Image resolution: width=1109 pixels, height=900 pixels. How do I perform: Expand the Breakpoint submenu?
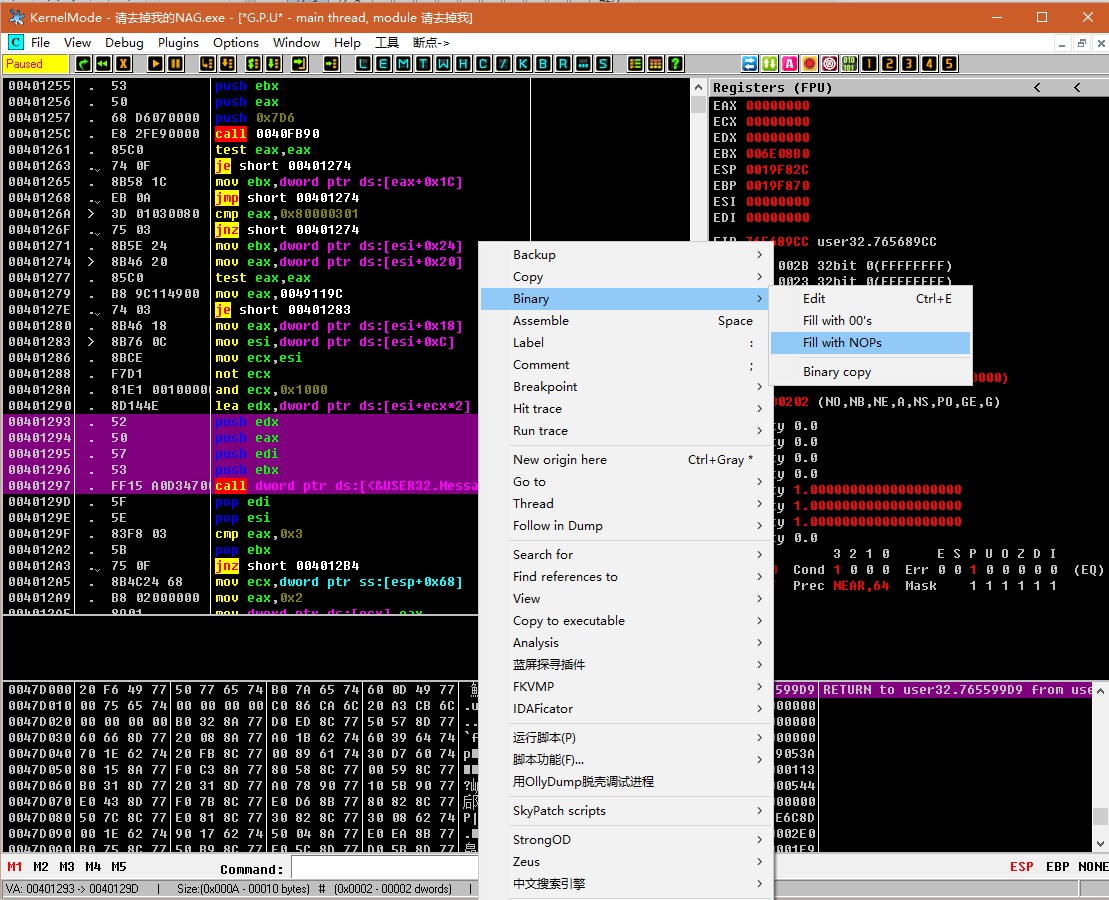click(625, 386)
